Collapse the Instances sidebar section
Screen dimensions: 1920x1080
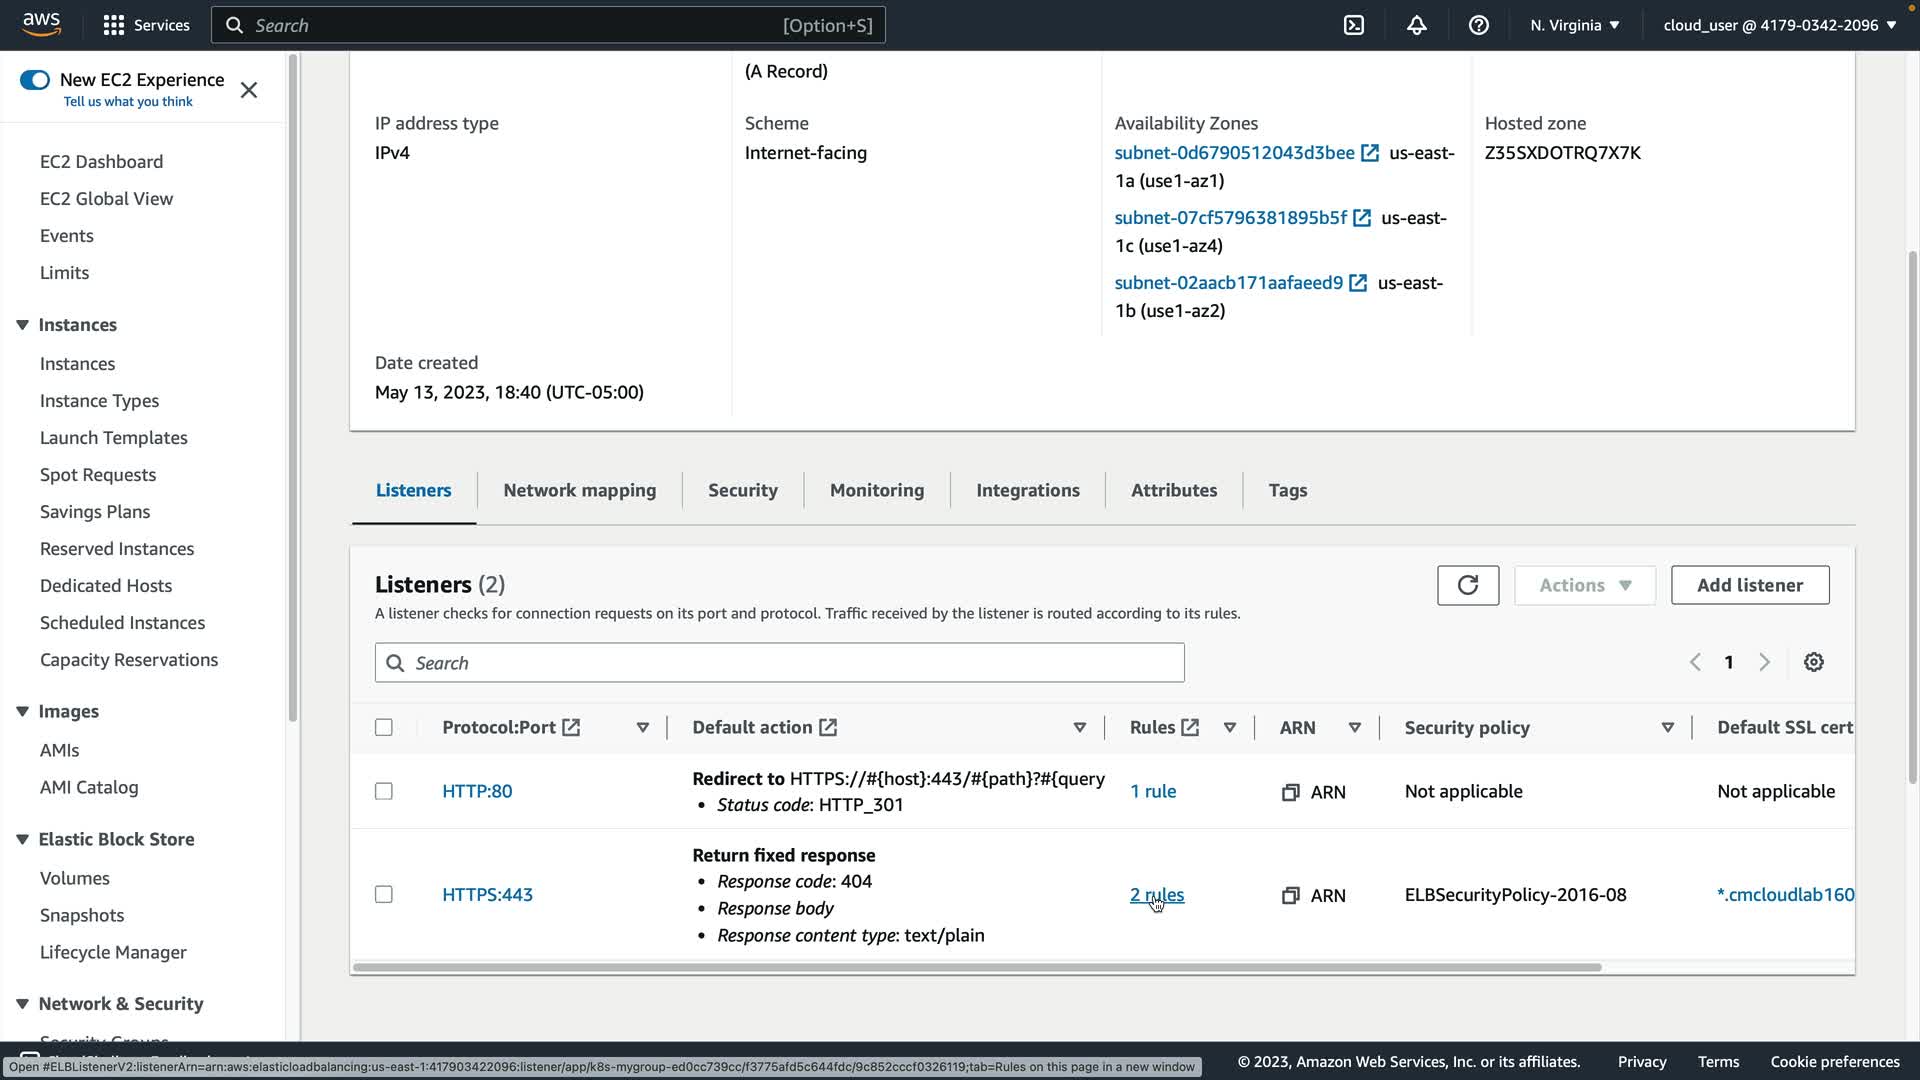coord(22,325)
